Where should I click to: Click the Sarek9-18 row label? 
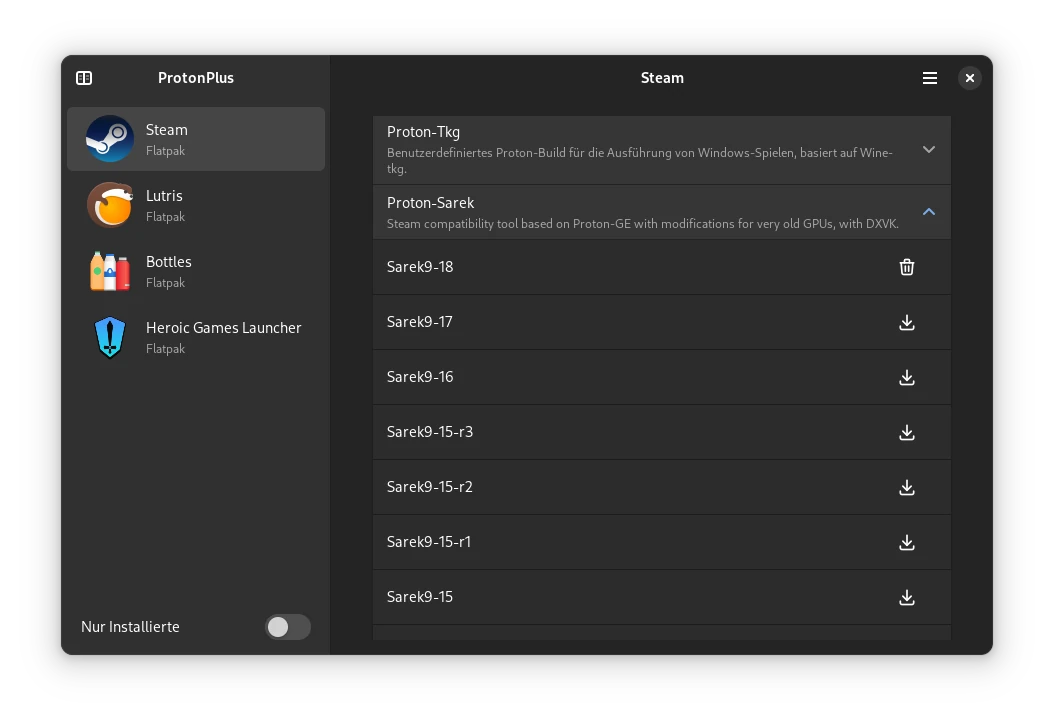(419, 267)
